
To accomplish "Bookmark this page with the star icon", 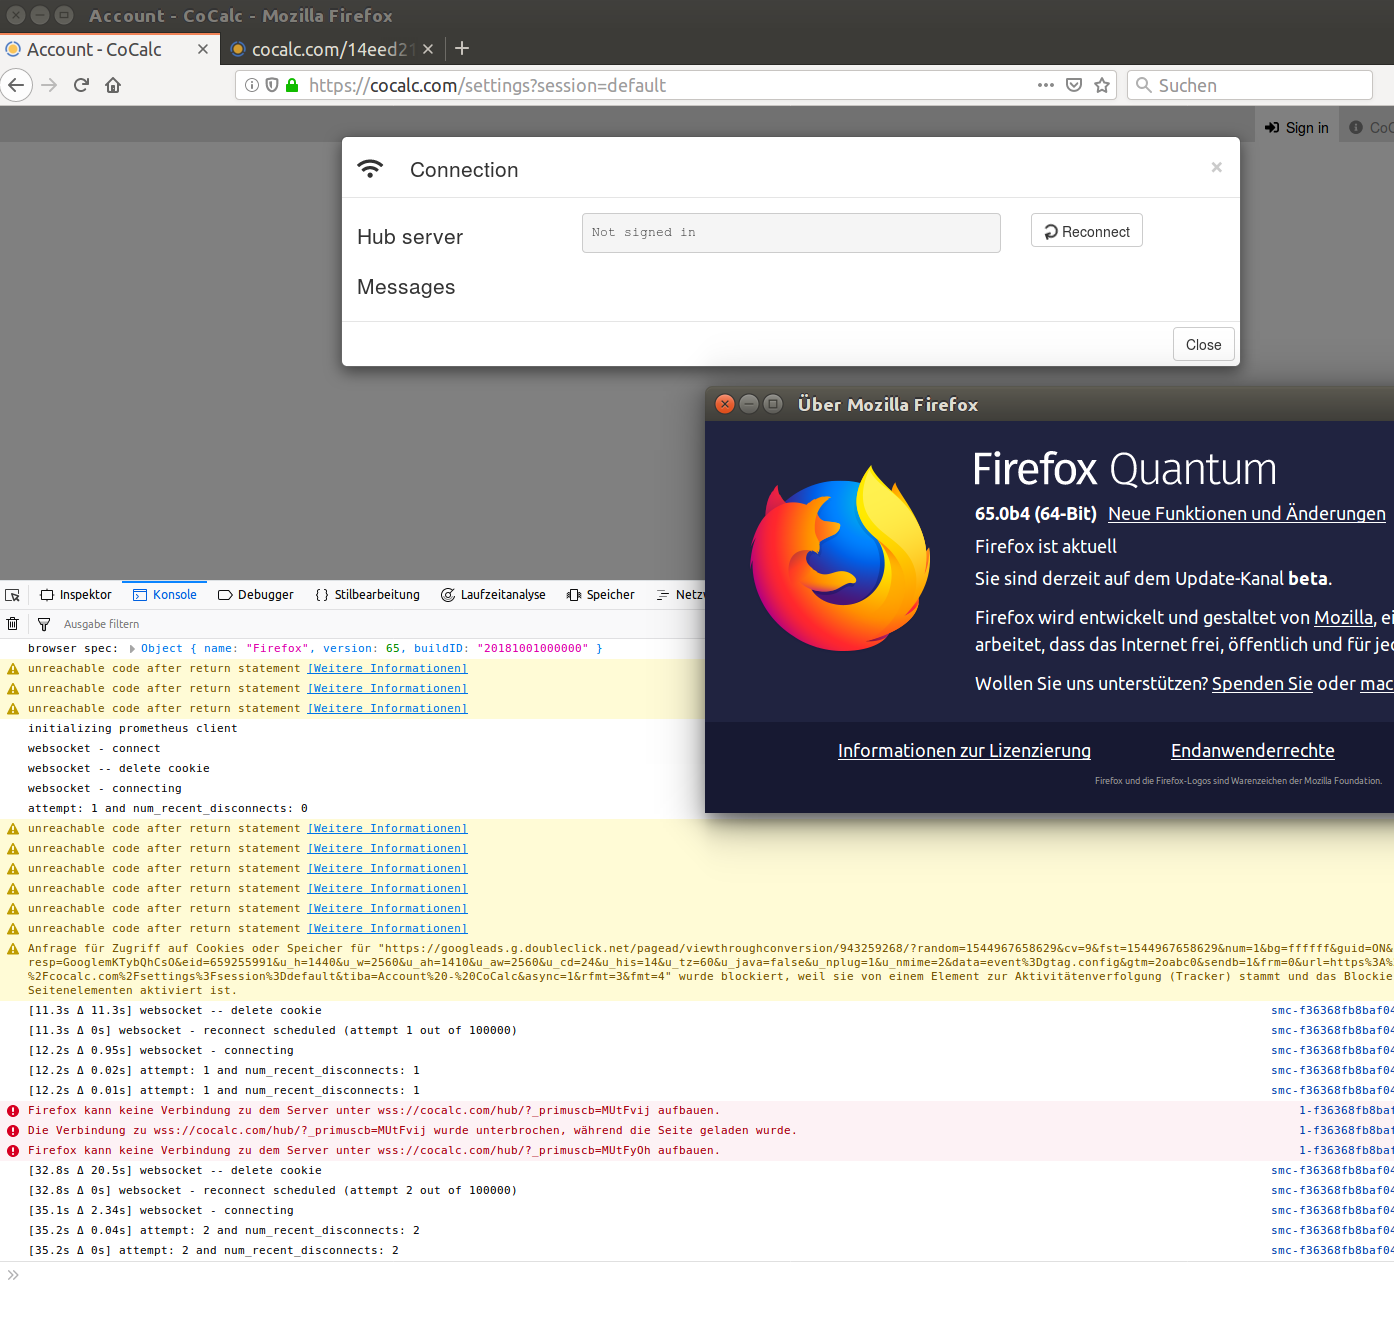I will pyautogui.click(x=1102, y=85).
